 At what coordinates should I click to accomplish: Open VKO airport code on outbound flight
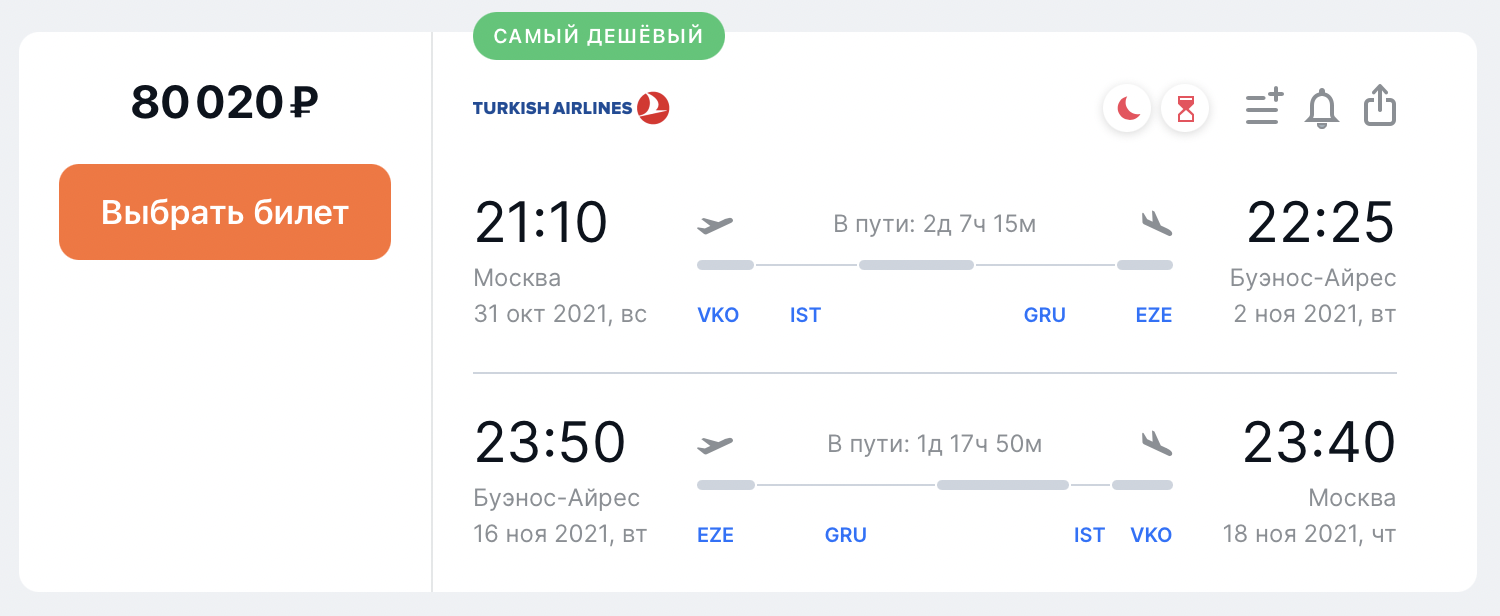click(718, 315)
